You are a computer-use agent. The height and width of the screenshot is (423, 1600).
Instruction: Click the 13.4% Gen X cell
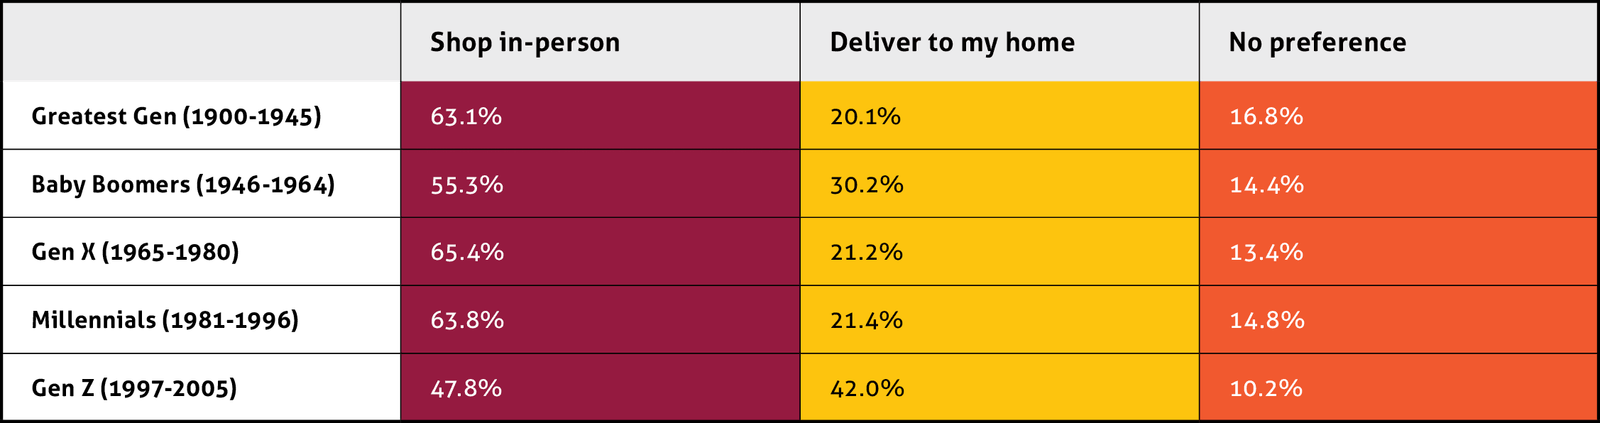tap(1266, 252)
